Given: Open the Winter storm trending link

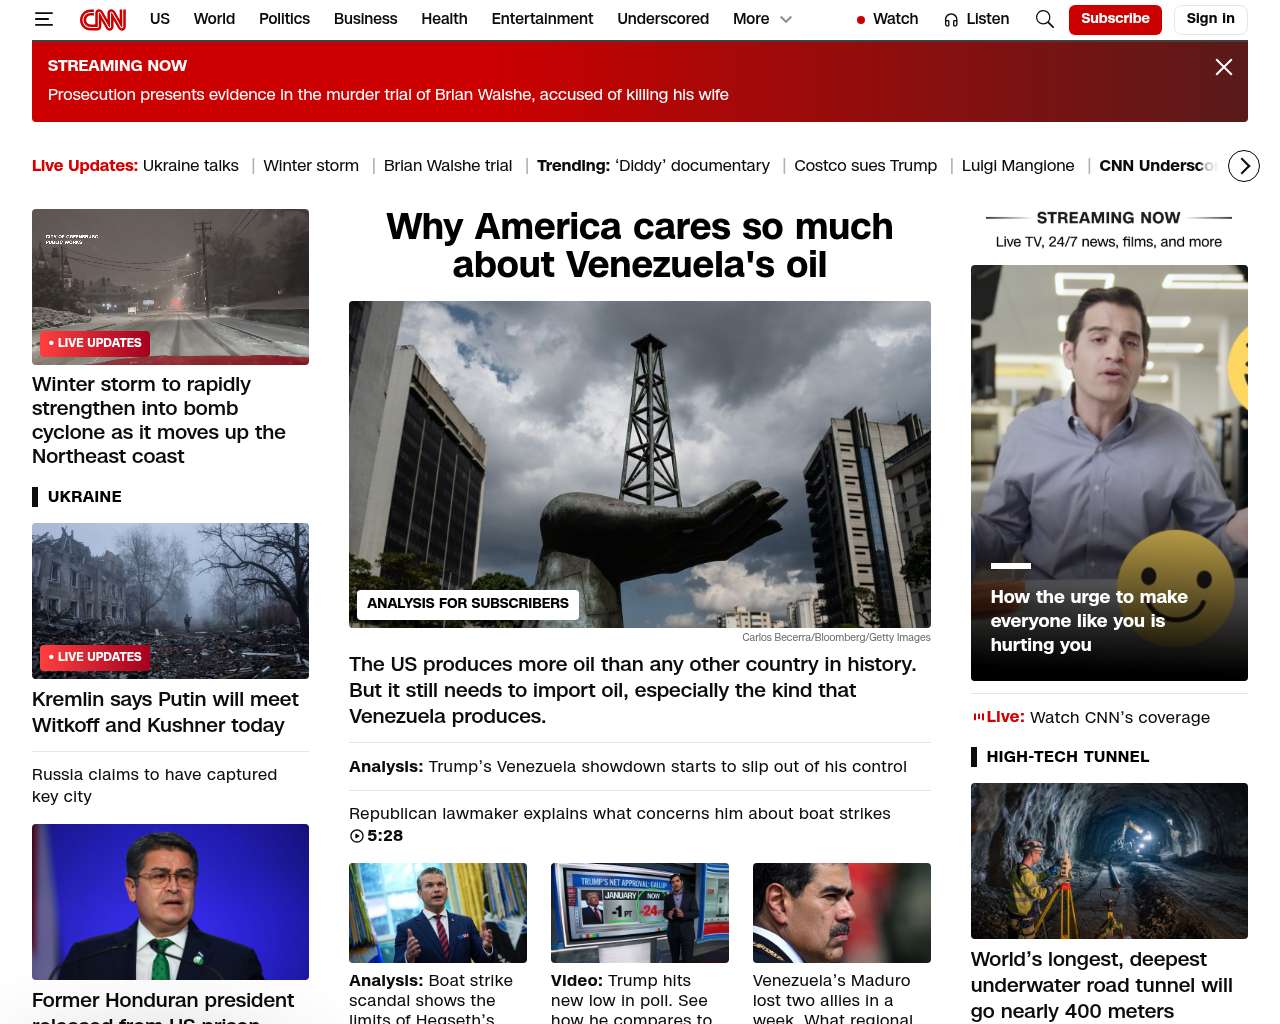Looking at the screenshot, I should point(311,166).
